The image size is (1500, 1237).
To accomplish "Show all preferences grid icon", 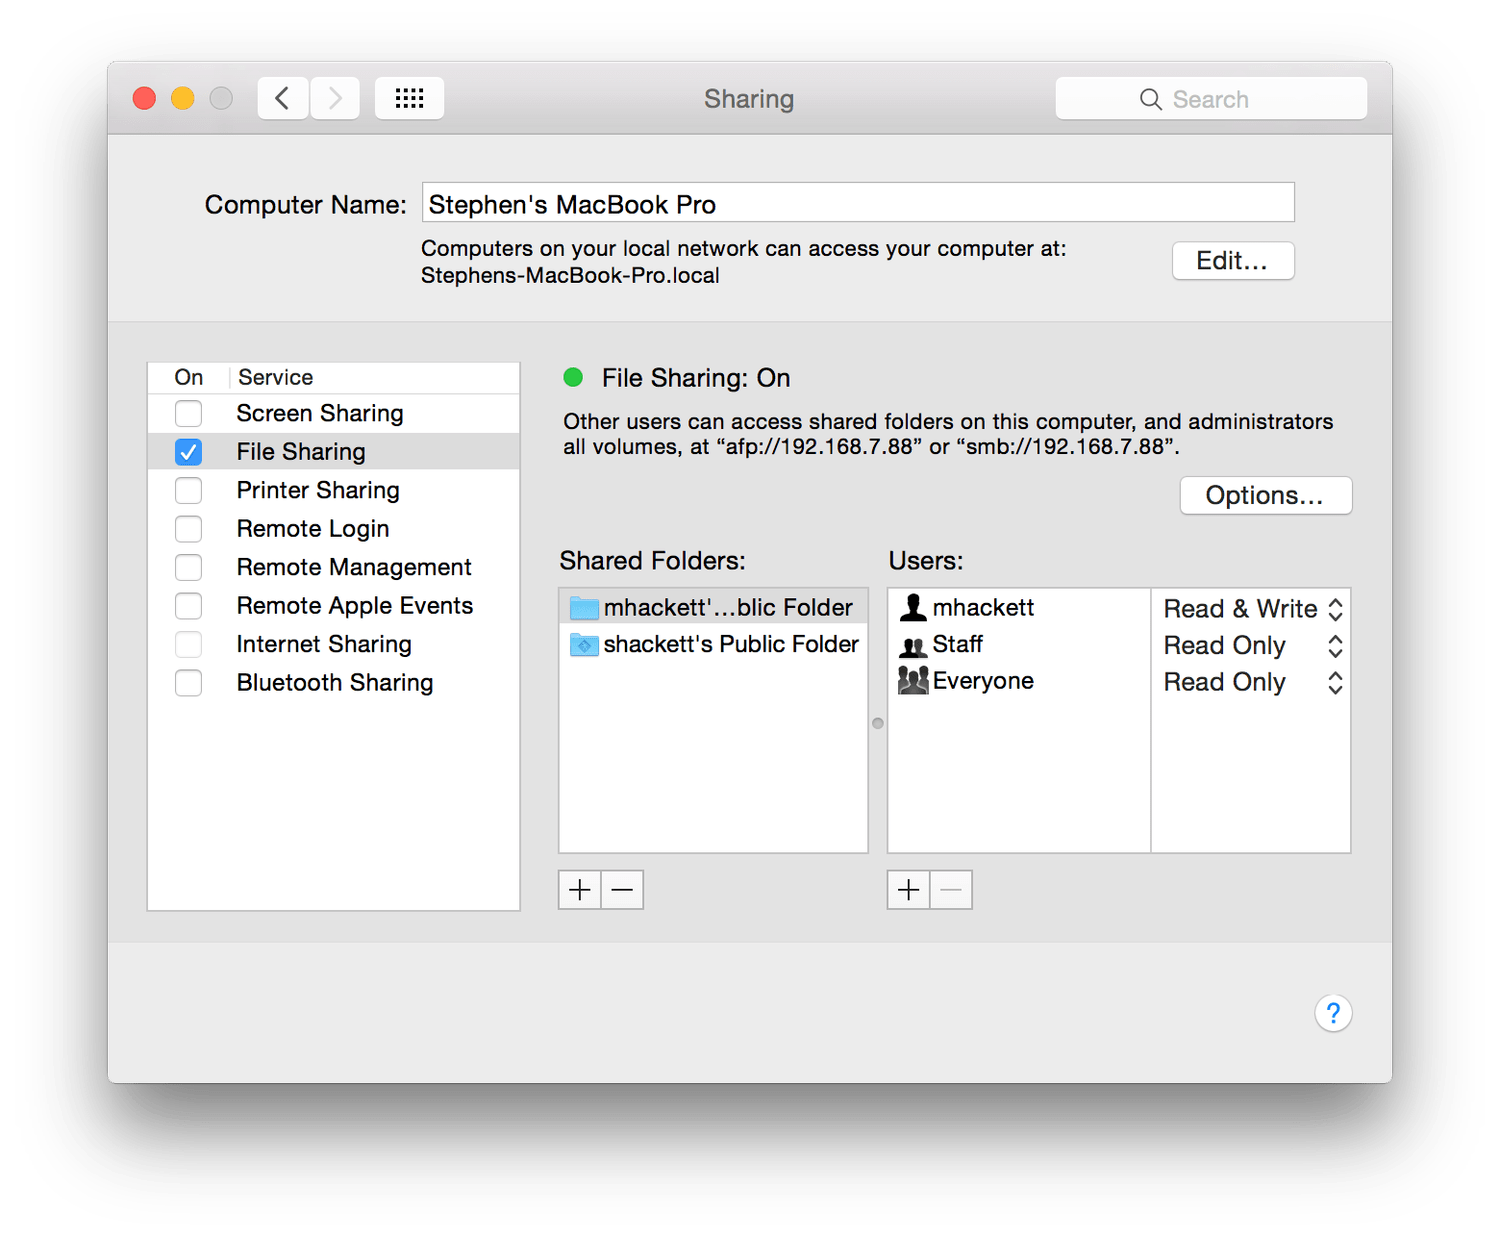I will click(409, 98).
